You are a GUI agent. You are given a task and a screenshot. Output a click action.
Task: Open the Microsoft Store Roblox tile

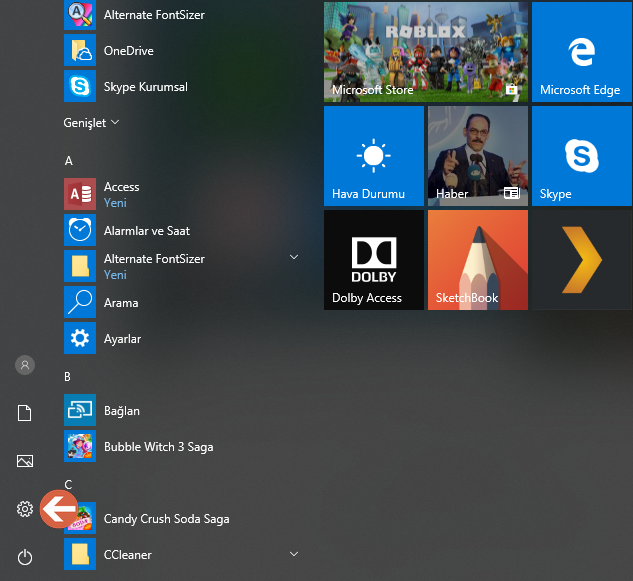coord(426,52)
